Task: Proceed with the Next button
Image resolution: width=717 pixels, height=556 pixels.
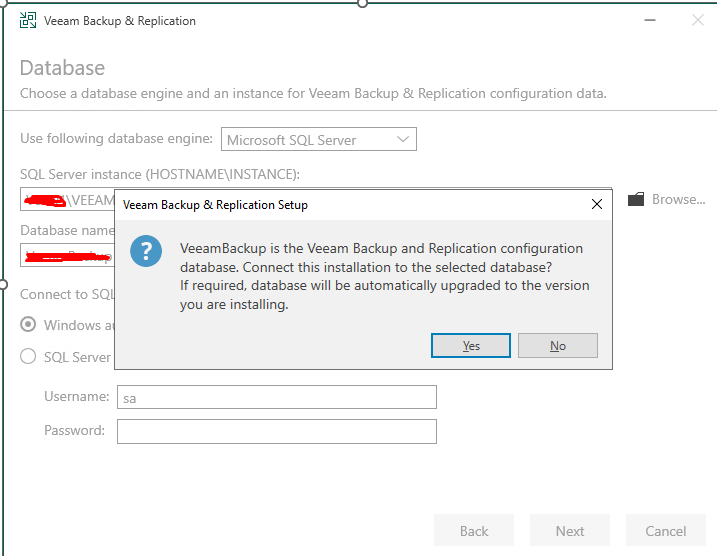Action: tap(570, 530)
